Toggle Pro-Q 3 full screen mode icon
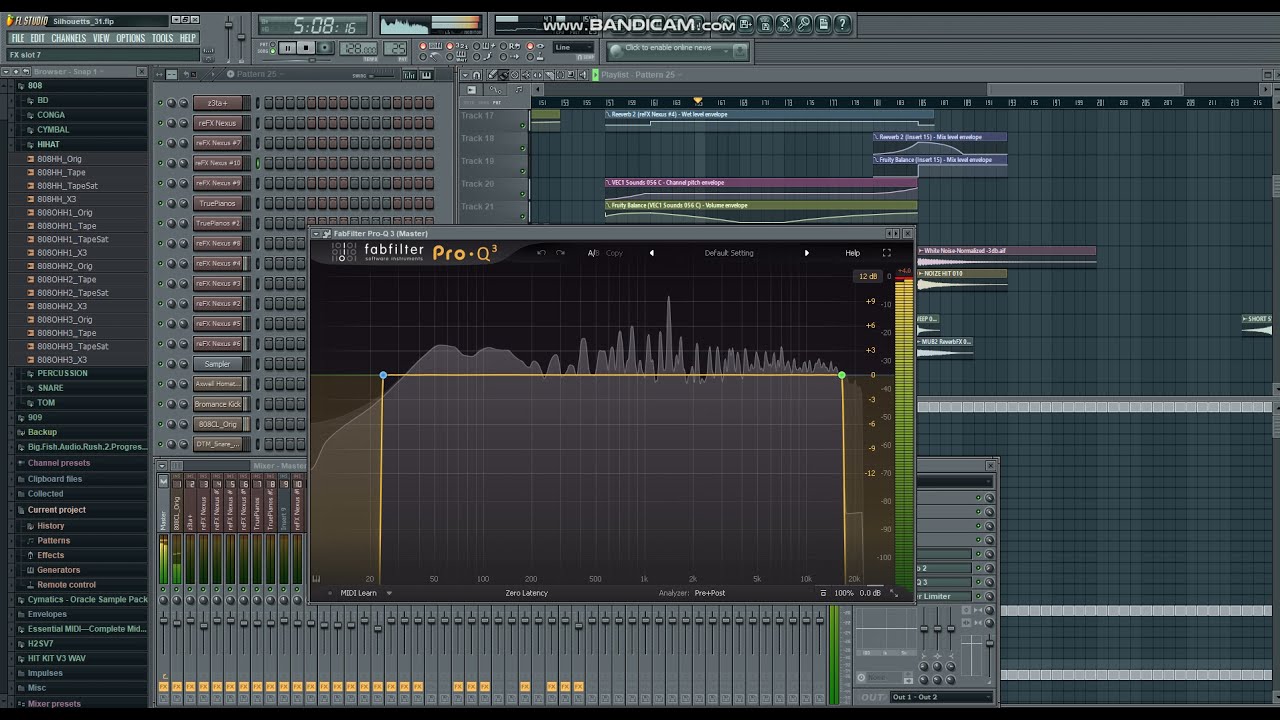Screen dimensions: 1280x720 [886, 253]
